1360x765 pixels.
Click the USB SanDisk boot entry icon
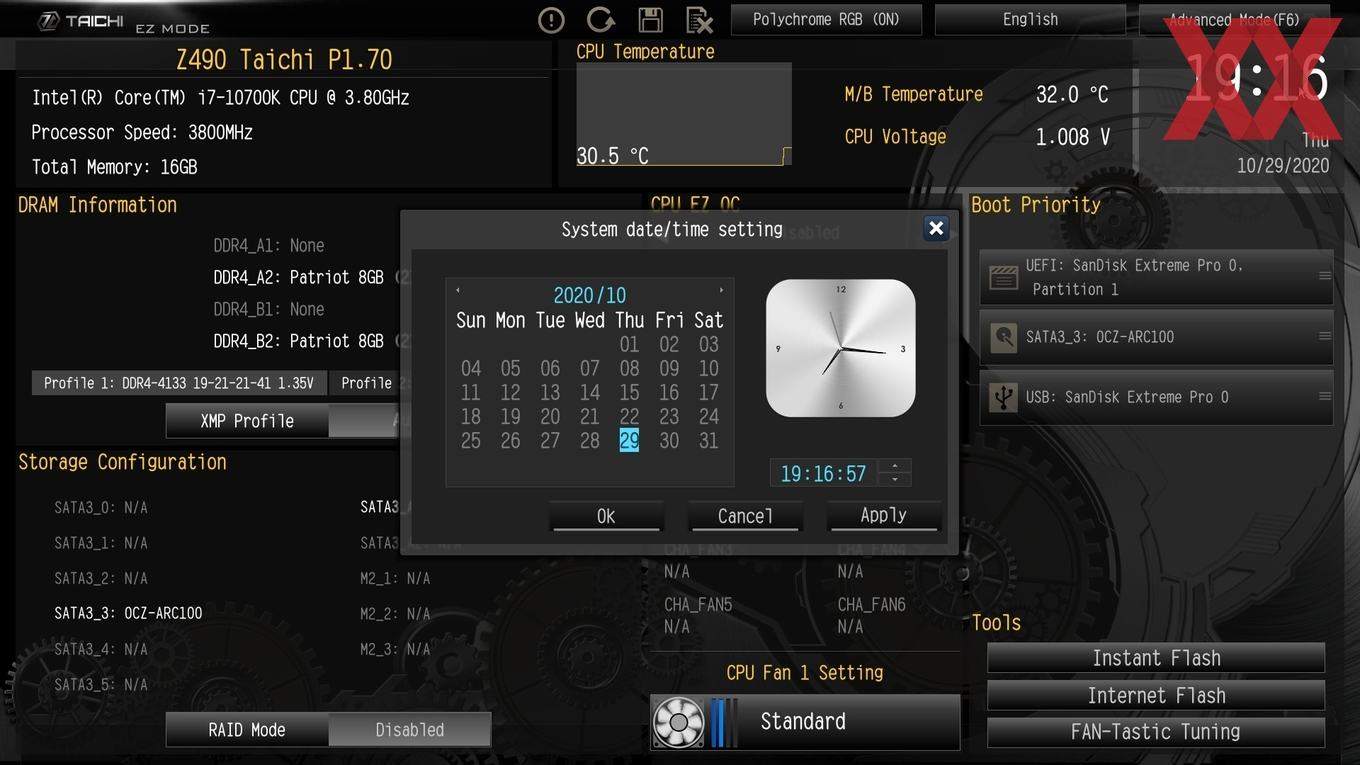[x=1003, y=397]
